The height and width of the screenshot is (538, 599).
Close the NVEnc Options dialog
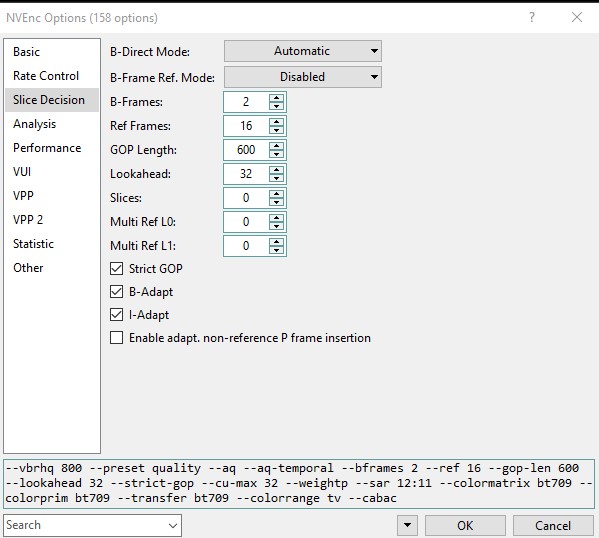coord(577,17)
